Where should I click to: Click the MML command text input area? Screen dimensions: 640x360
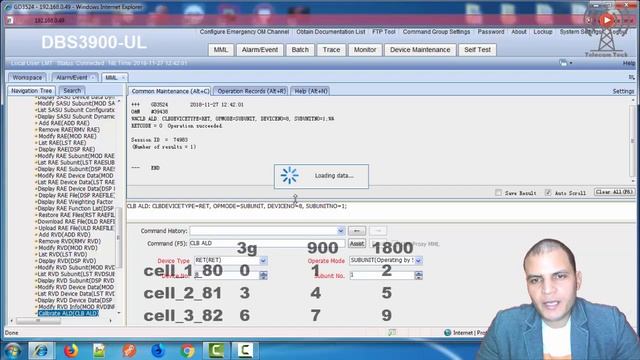[380, 211]
